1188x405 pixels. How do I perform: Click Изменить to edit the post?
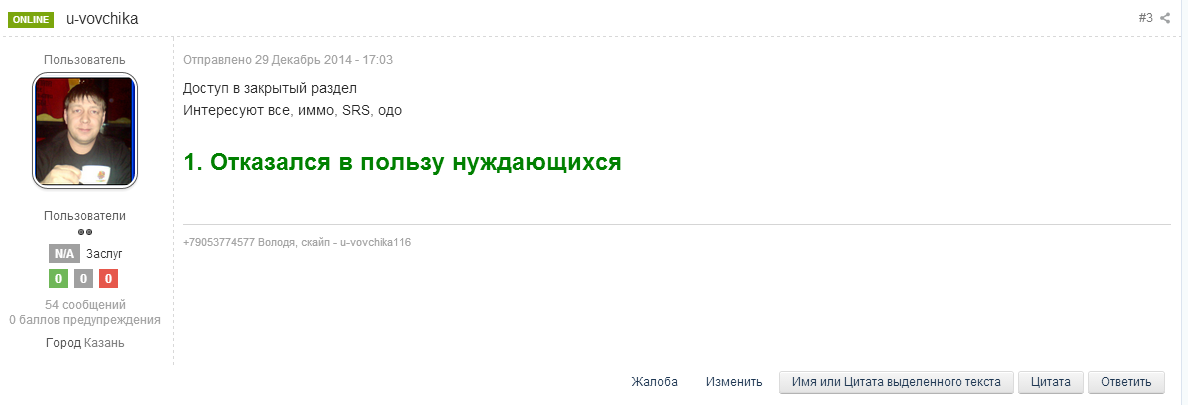(734, 382)
